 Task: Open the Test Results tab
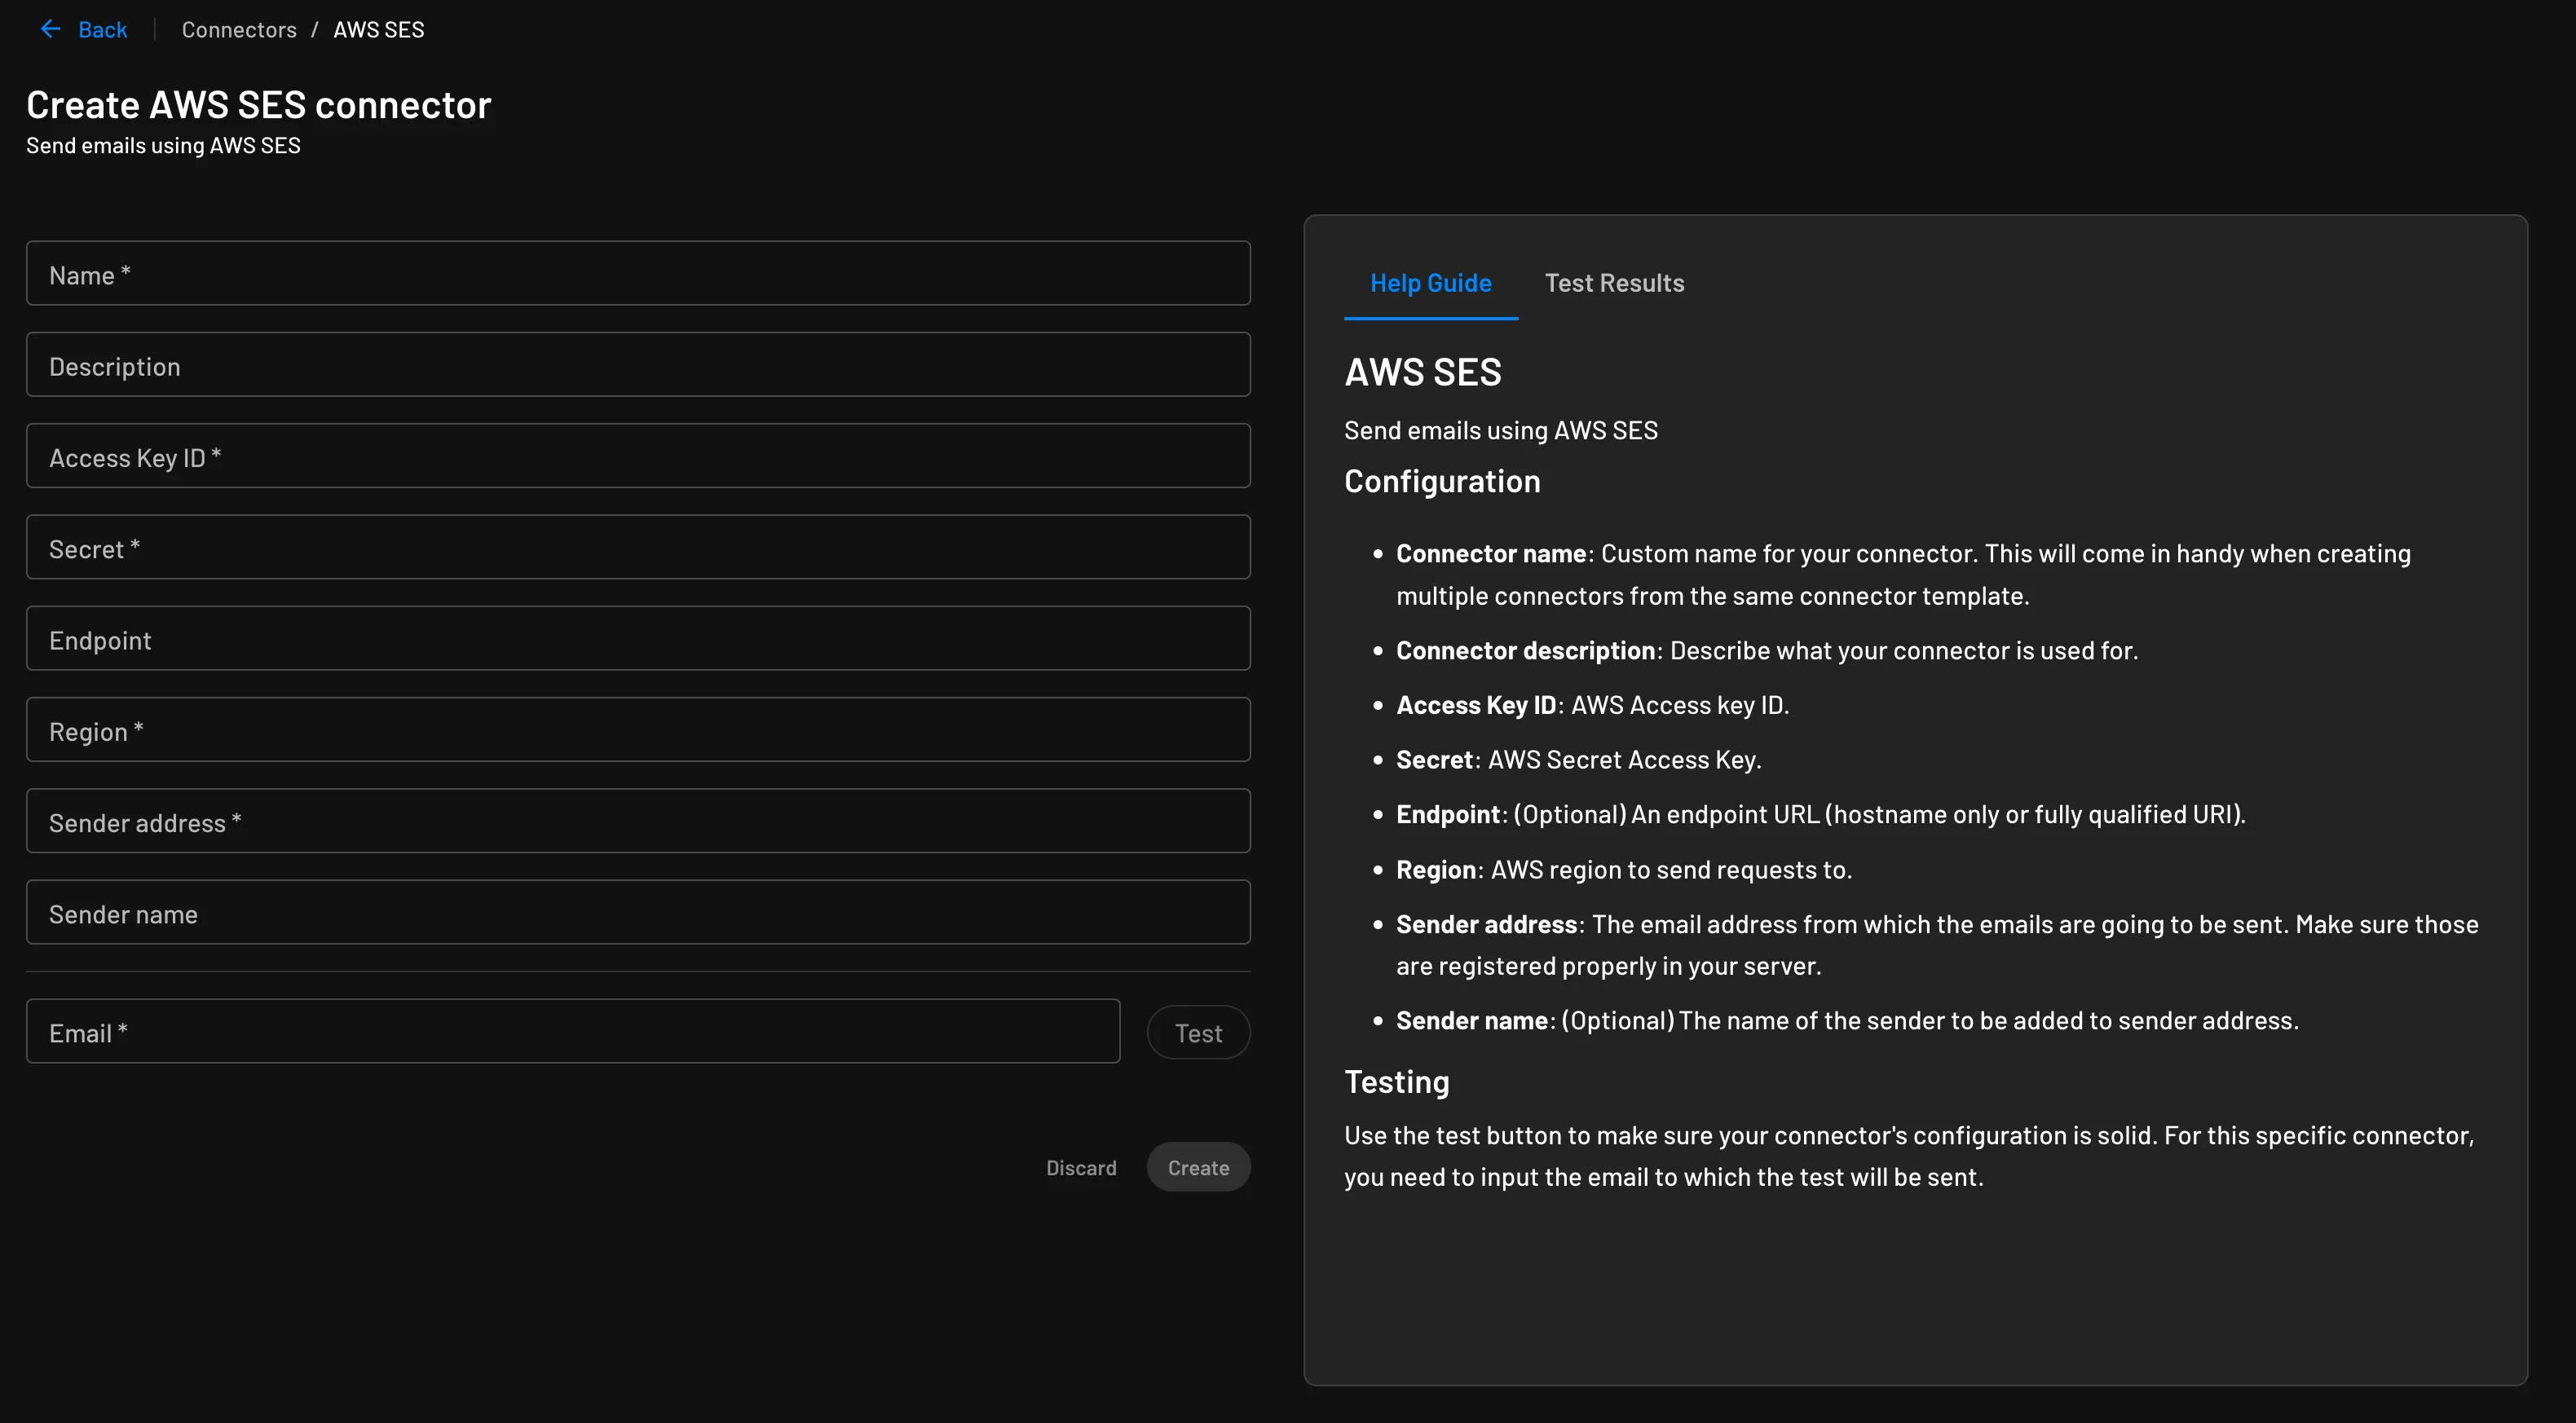coord(1614,283)
